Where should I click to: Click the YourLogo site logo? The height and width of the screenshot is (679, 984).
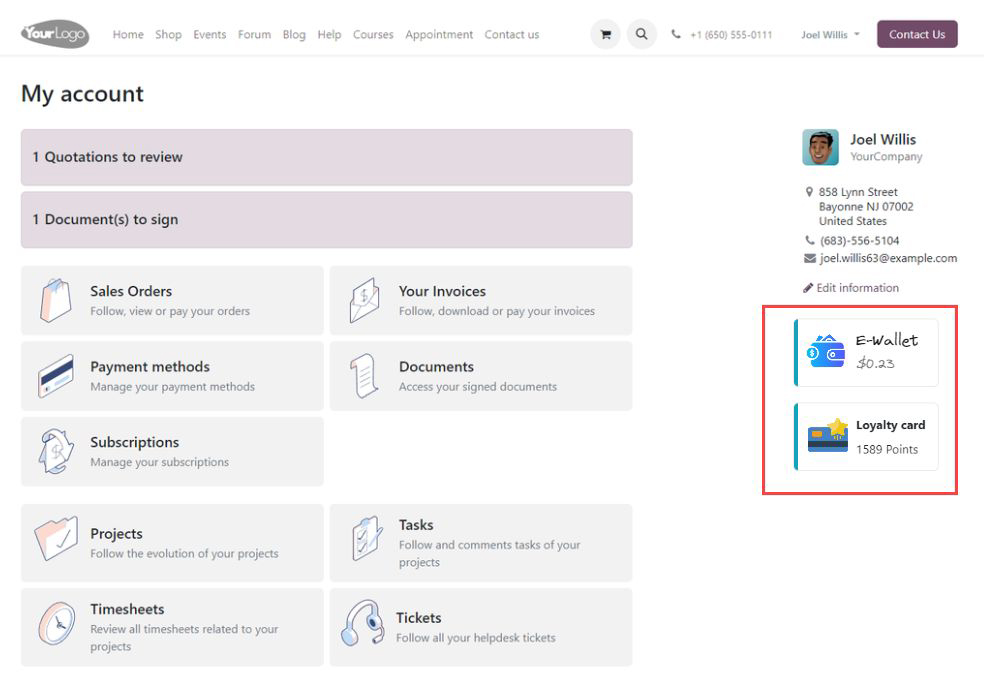point(55,33)
